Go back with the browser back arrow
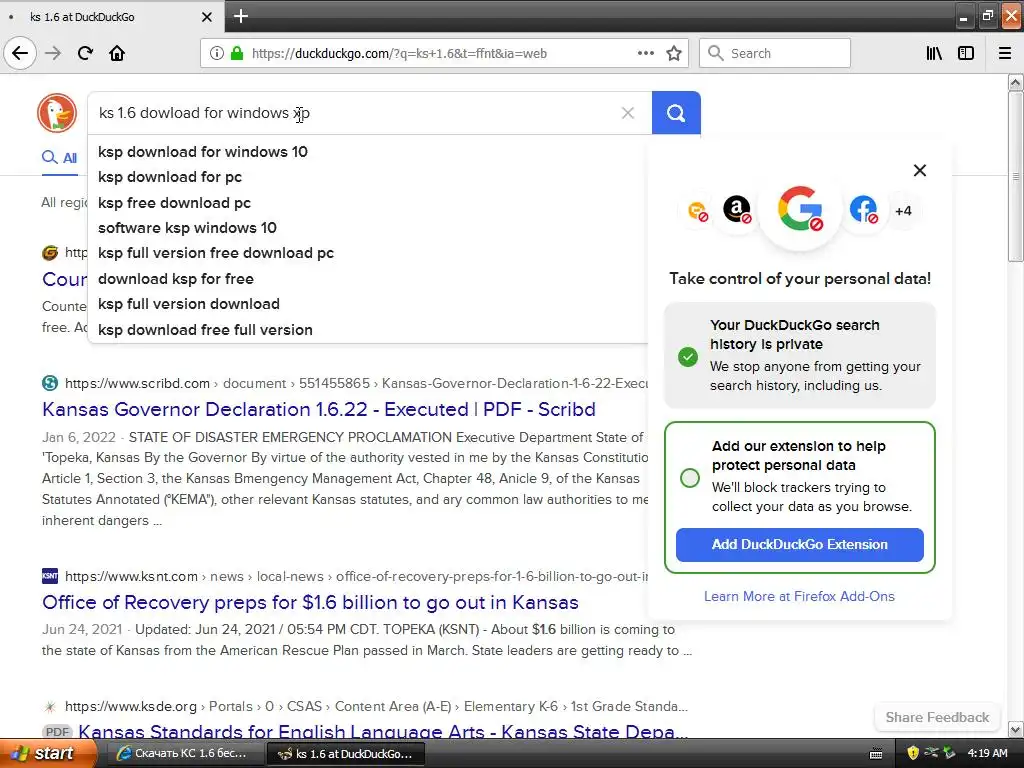This screenshot has height=768, width=1024. (x=20, y=53)
